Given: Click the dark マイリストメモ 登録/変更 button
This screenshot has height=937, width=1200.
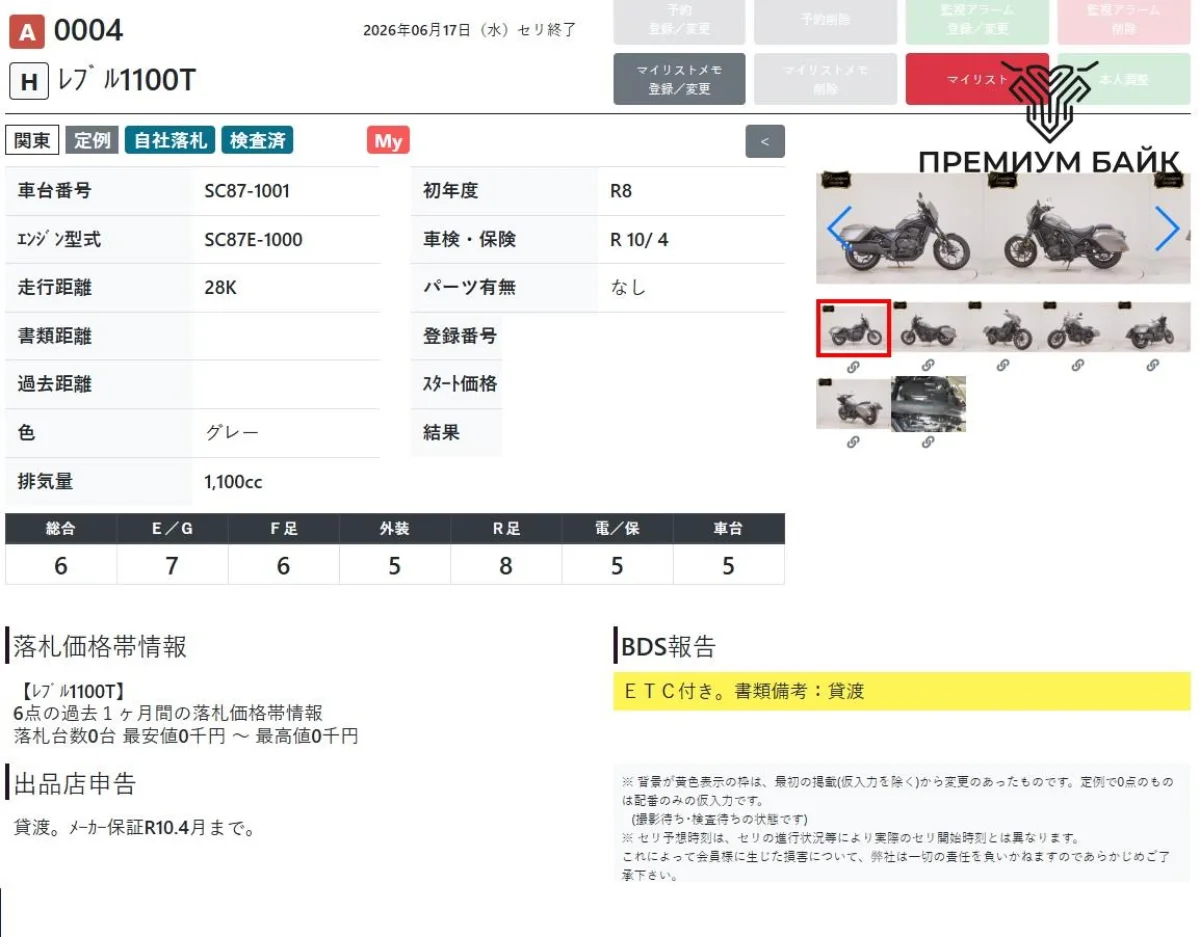Looking at the screenshot, I should [679, 79].
